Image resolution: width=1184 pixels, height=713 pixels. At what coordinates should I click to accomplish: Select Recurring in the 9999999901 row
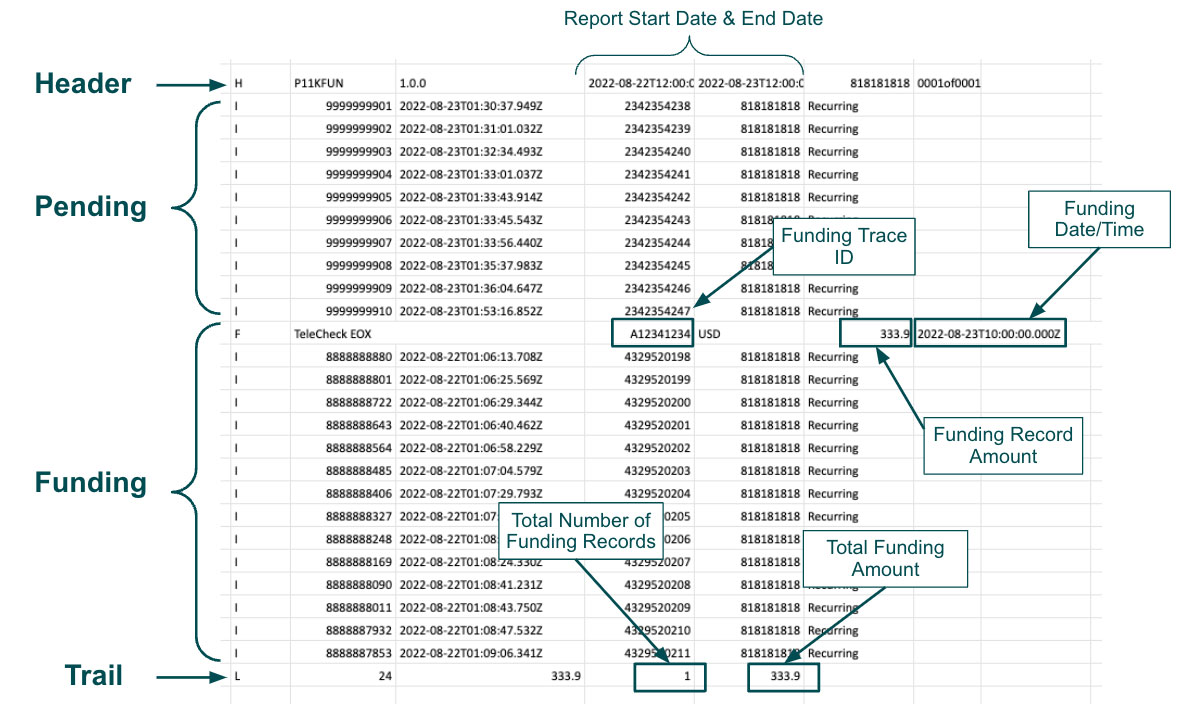pos(833,106)
